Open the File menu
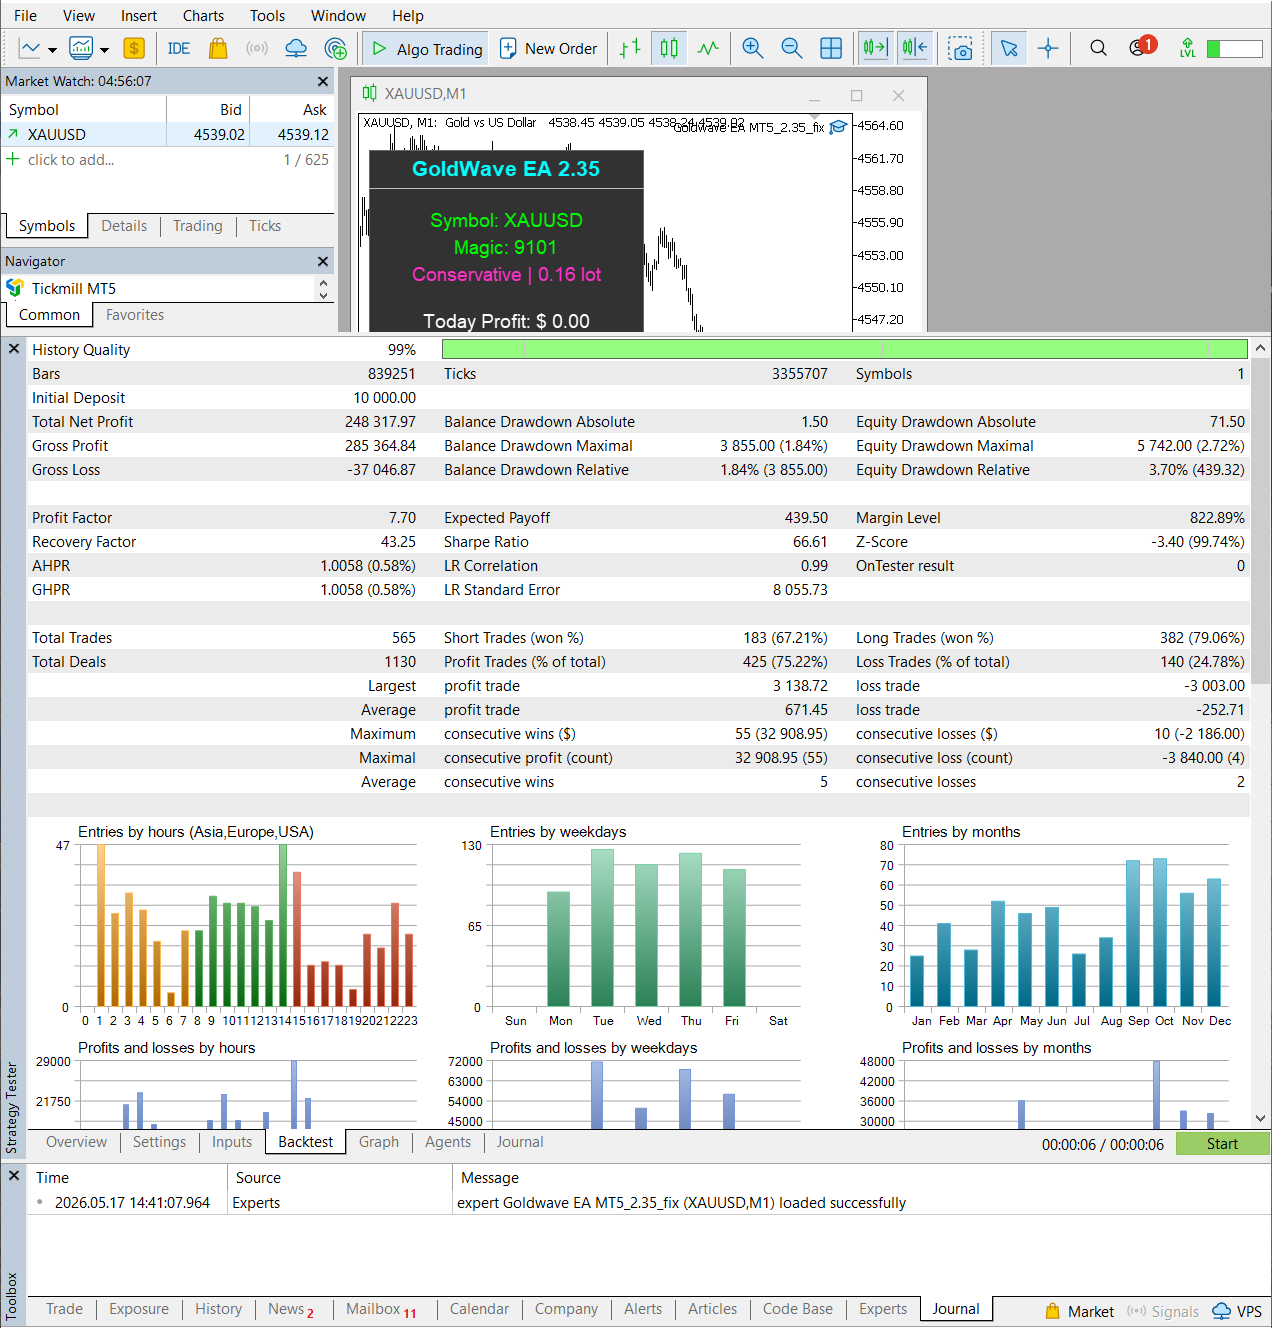The width and height of the screenshot is (1272, 1328). [x=25, y=15]
